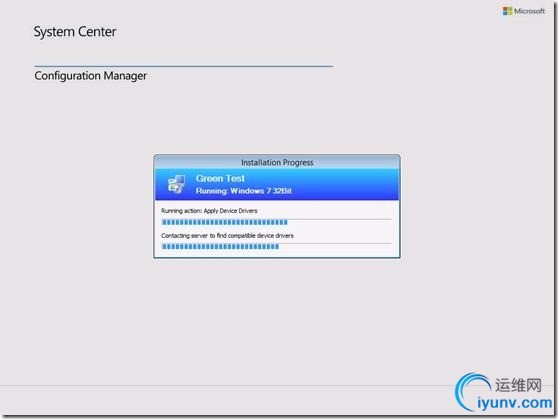Click "Contacting server to find compatible device drivers"
This screenshot has width=558, height=419.
point(227,236)
